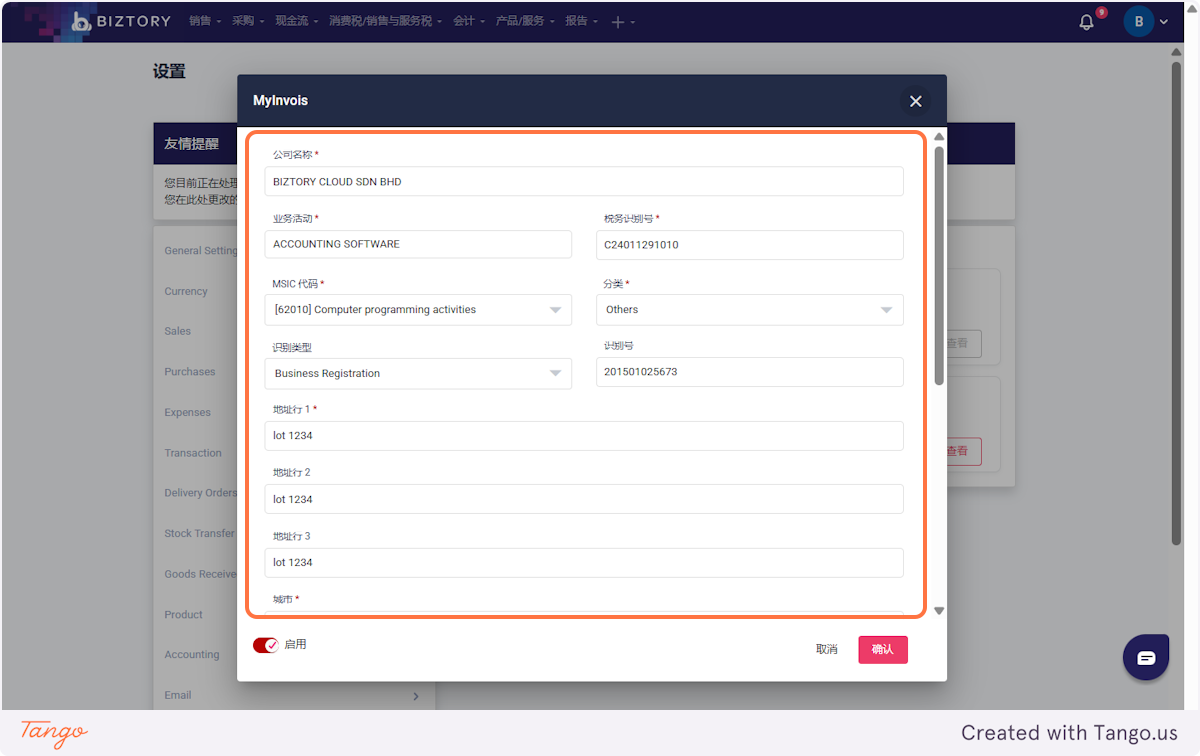Select Sales in settings sidebar
1200x756 pixels.
click(177, 332)
